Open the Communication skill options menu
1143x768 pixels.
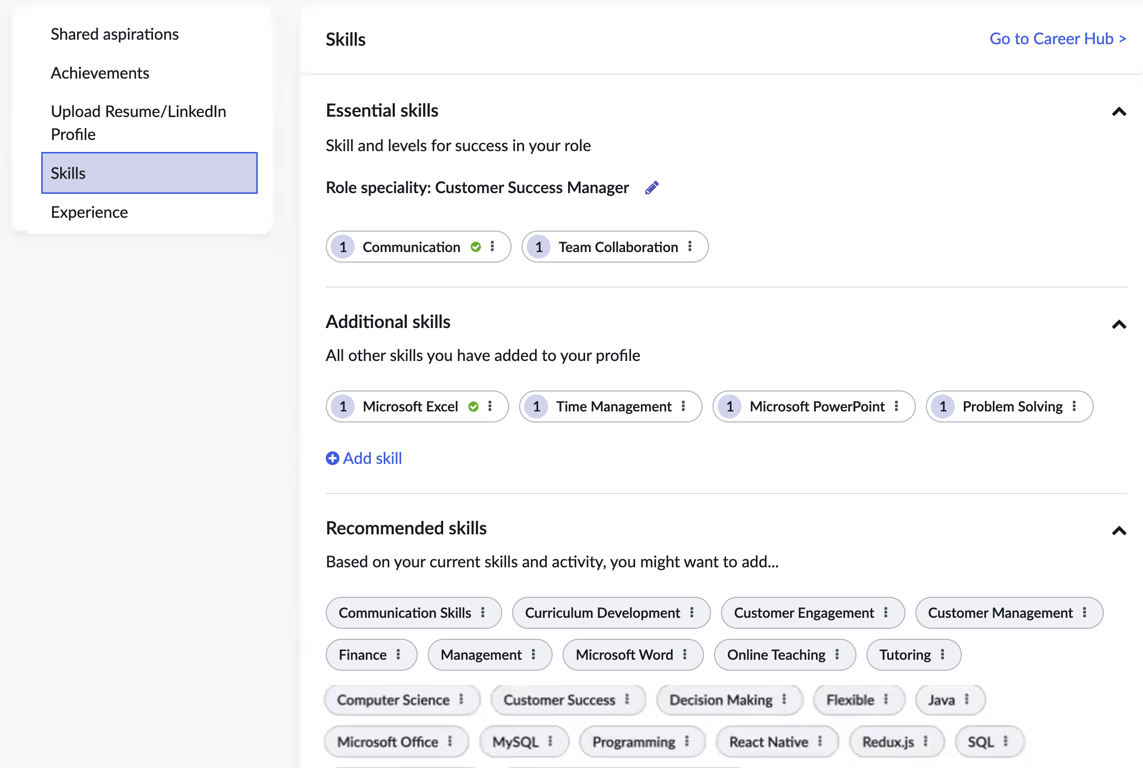tap(493, 247)
